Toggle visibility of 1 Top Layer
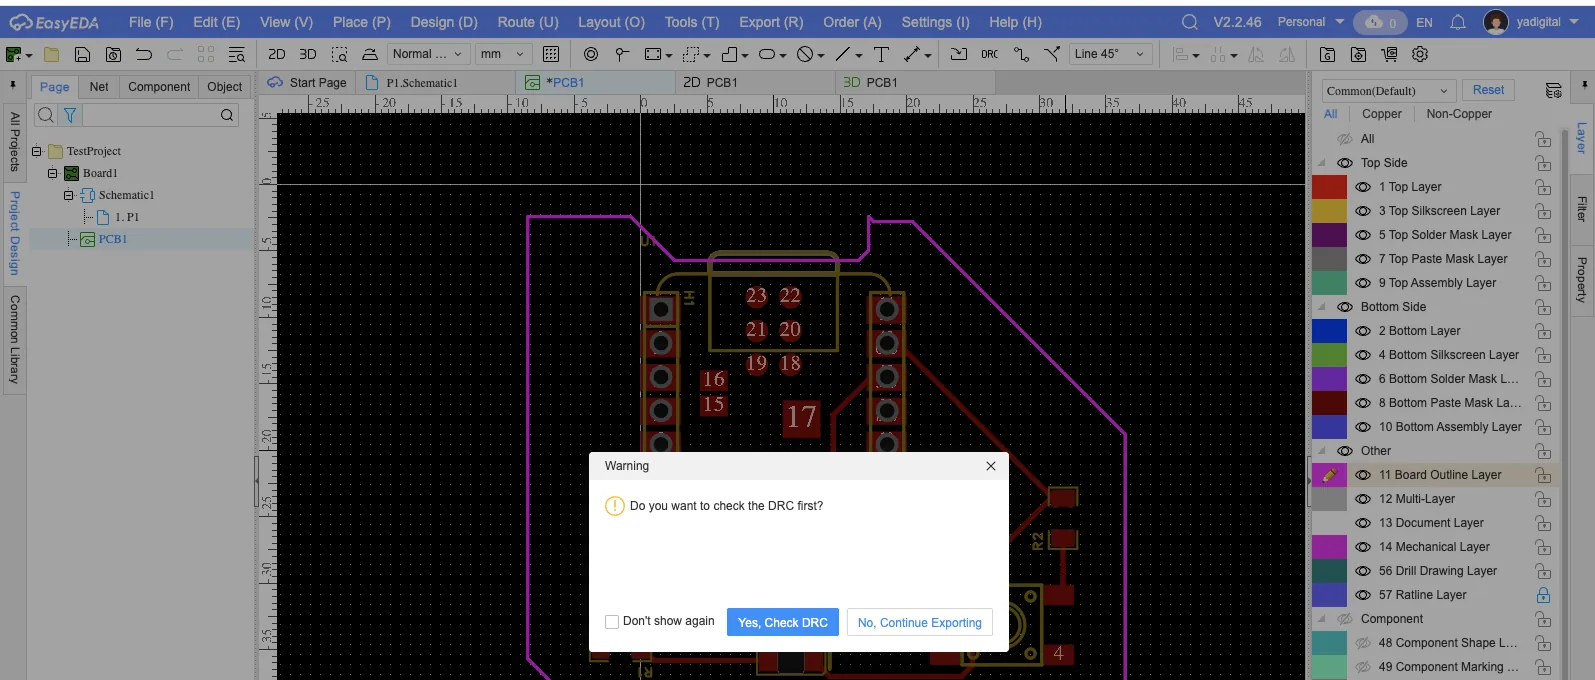Screen dimensions: 1595x680 point(1363,187)
